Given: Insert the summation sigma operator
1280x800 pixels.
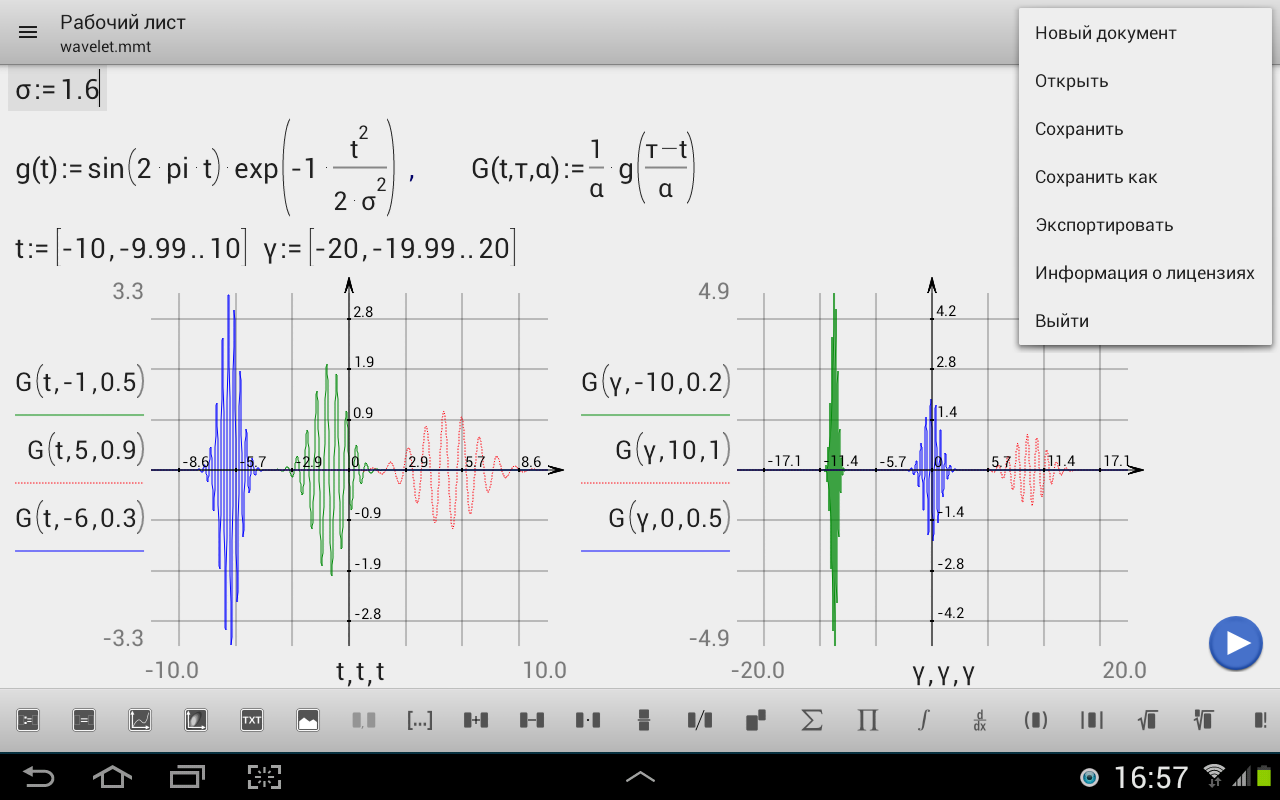Looking at the screenshot, I should pos(812,719).
